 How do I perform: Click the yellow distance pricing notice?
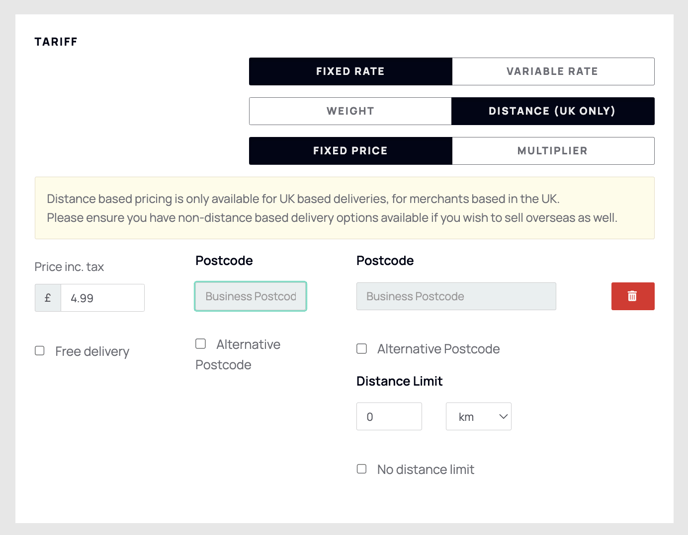[x=344, y=208]
